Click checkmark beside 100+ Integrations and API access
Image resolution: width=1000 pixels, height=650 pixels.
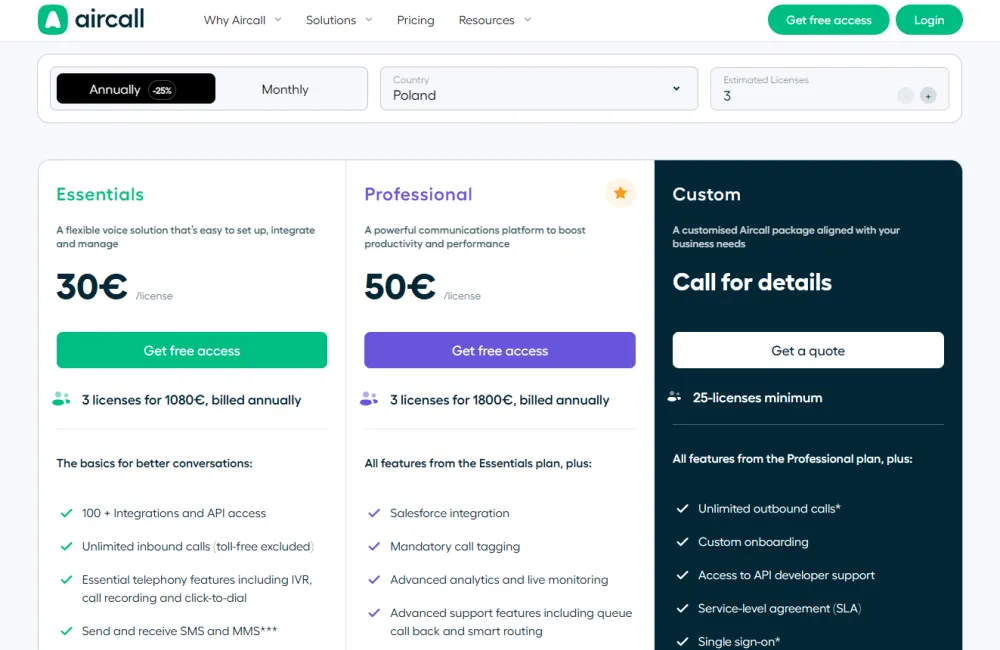coord(66,513)
